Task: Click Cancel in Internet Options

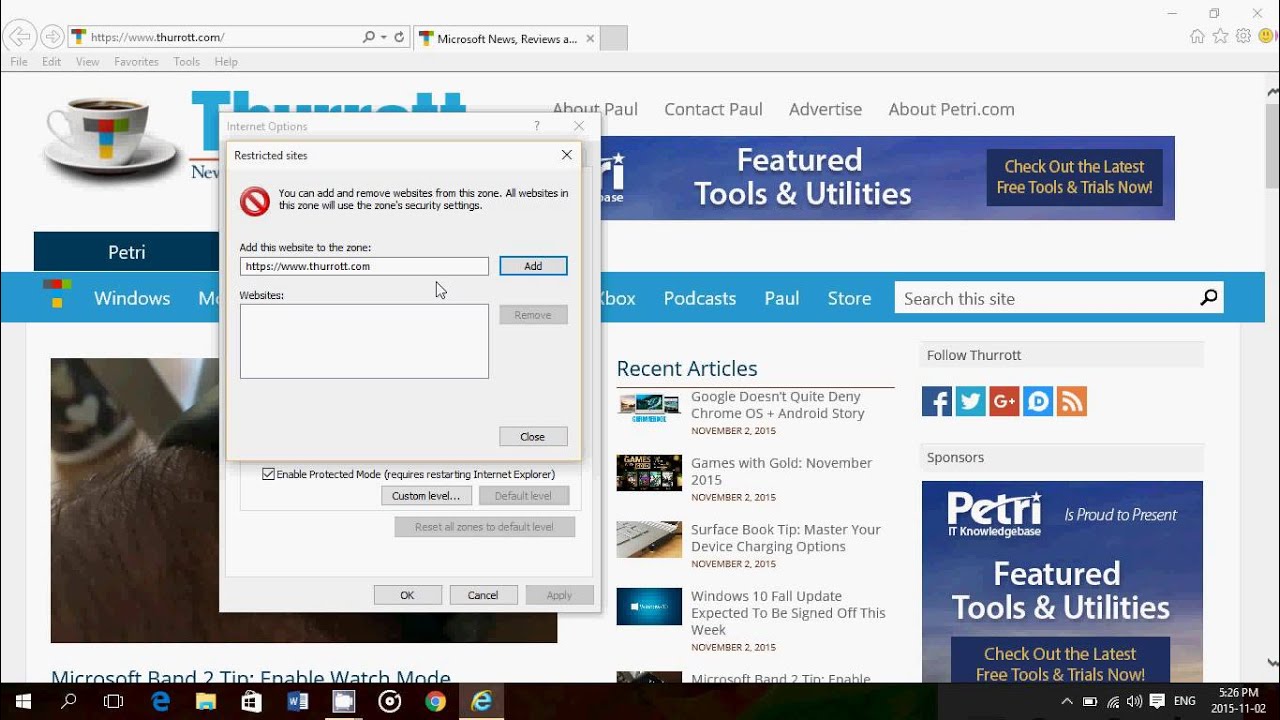Action: (483, 595)
